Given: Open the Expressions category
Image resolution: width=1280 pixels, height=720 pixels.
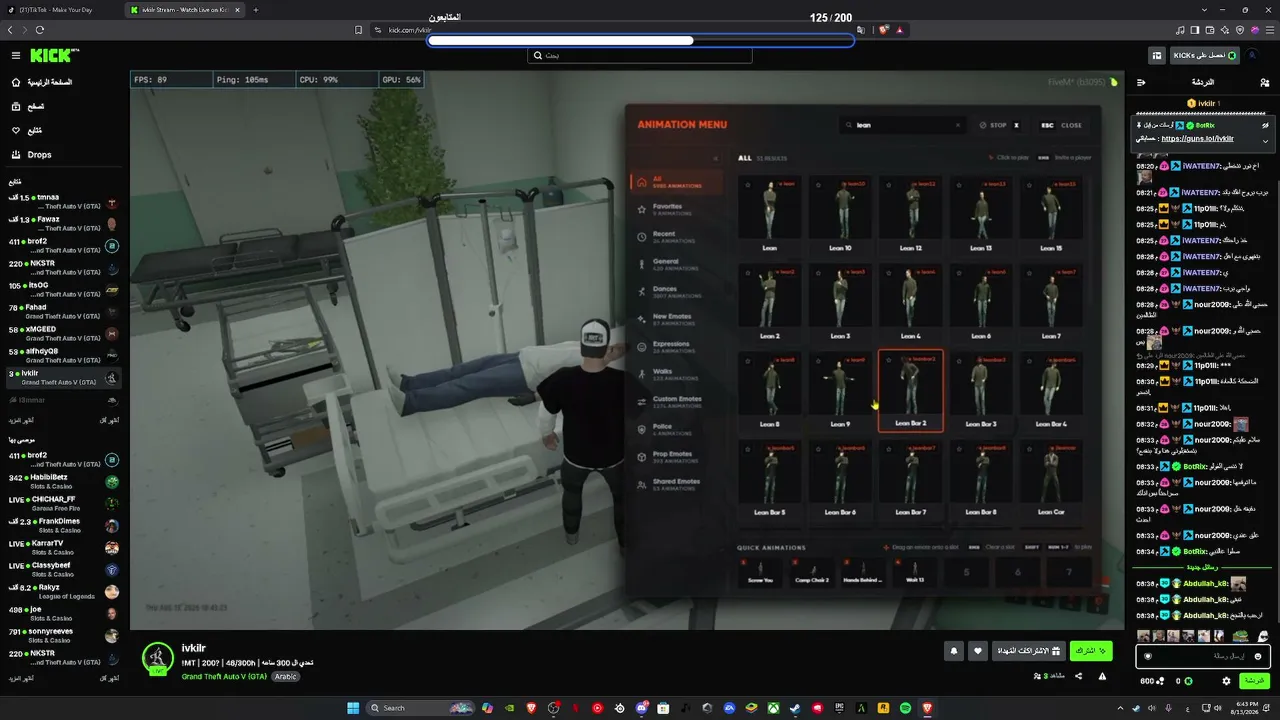Looking at the screenshot, I should coord(677,346).
